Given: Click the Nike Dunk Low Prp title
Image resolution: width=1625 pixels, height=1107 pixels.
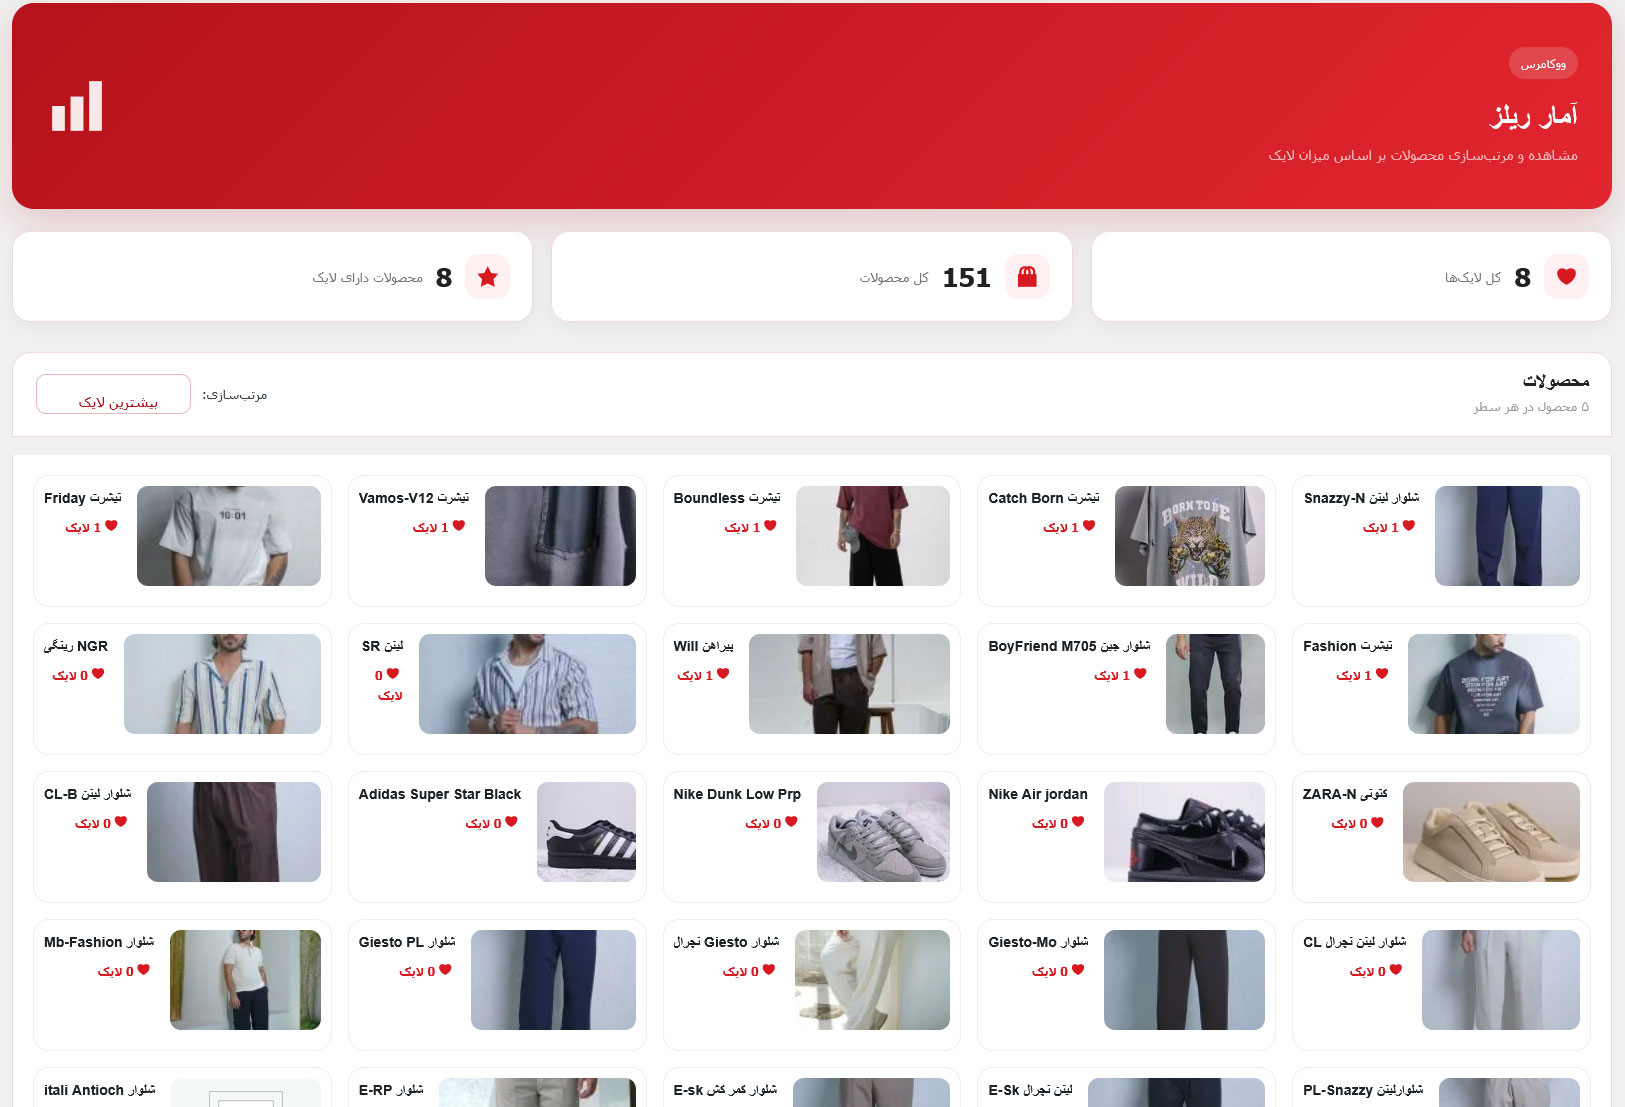Looking at the screenshot, I should pos(737,794).
